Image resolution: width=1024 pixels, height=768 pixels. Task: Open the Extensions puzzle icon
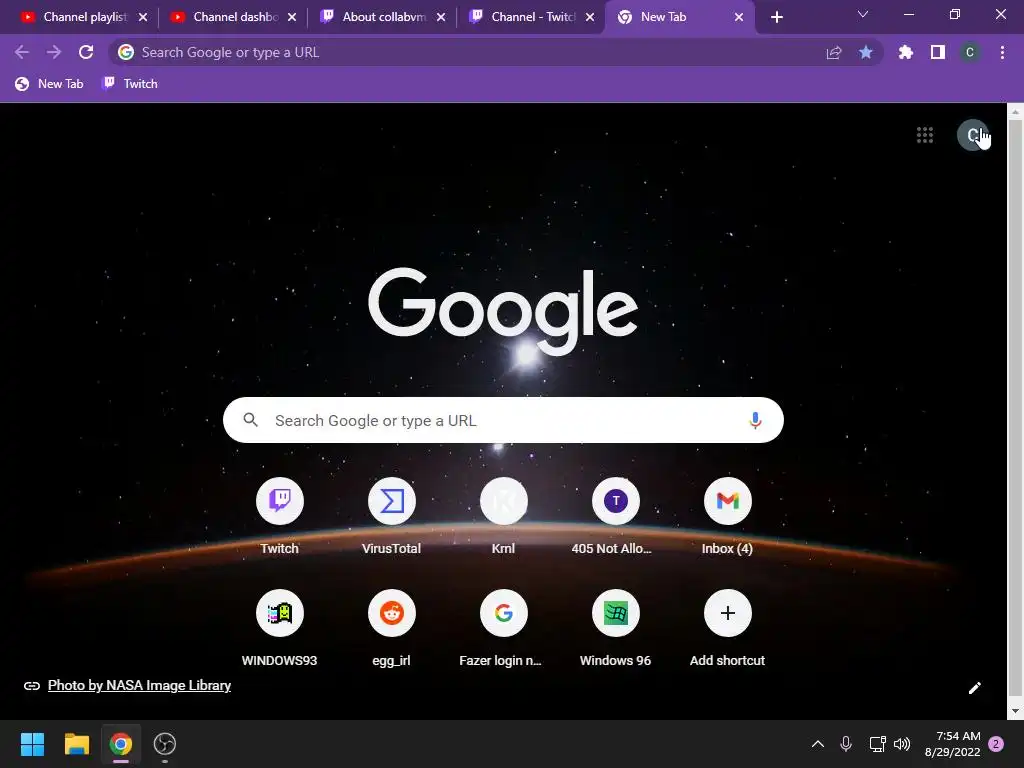906,52
